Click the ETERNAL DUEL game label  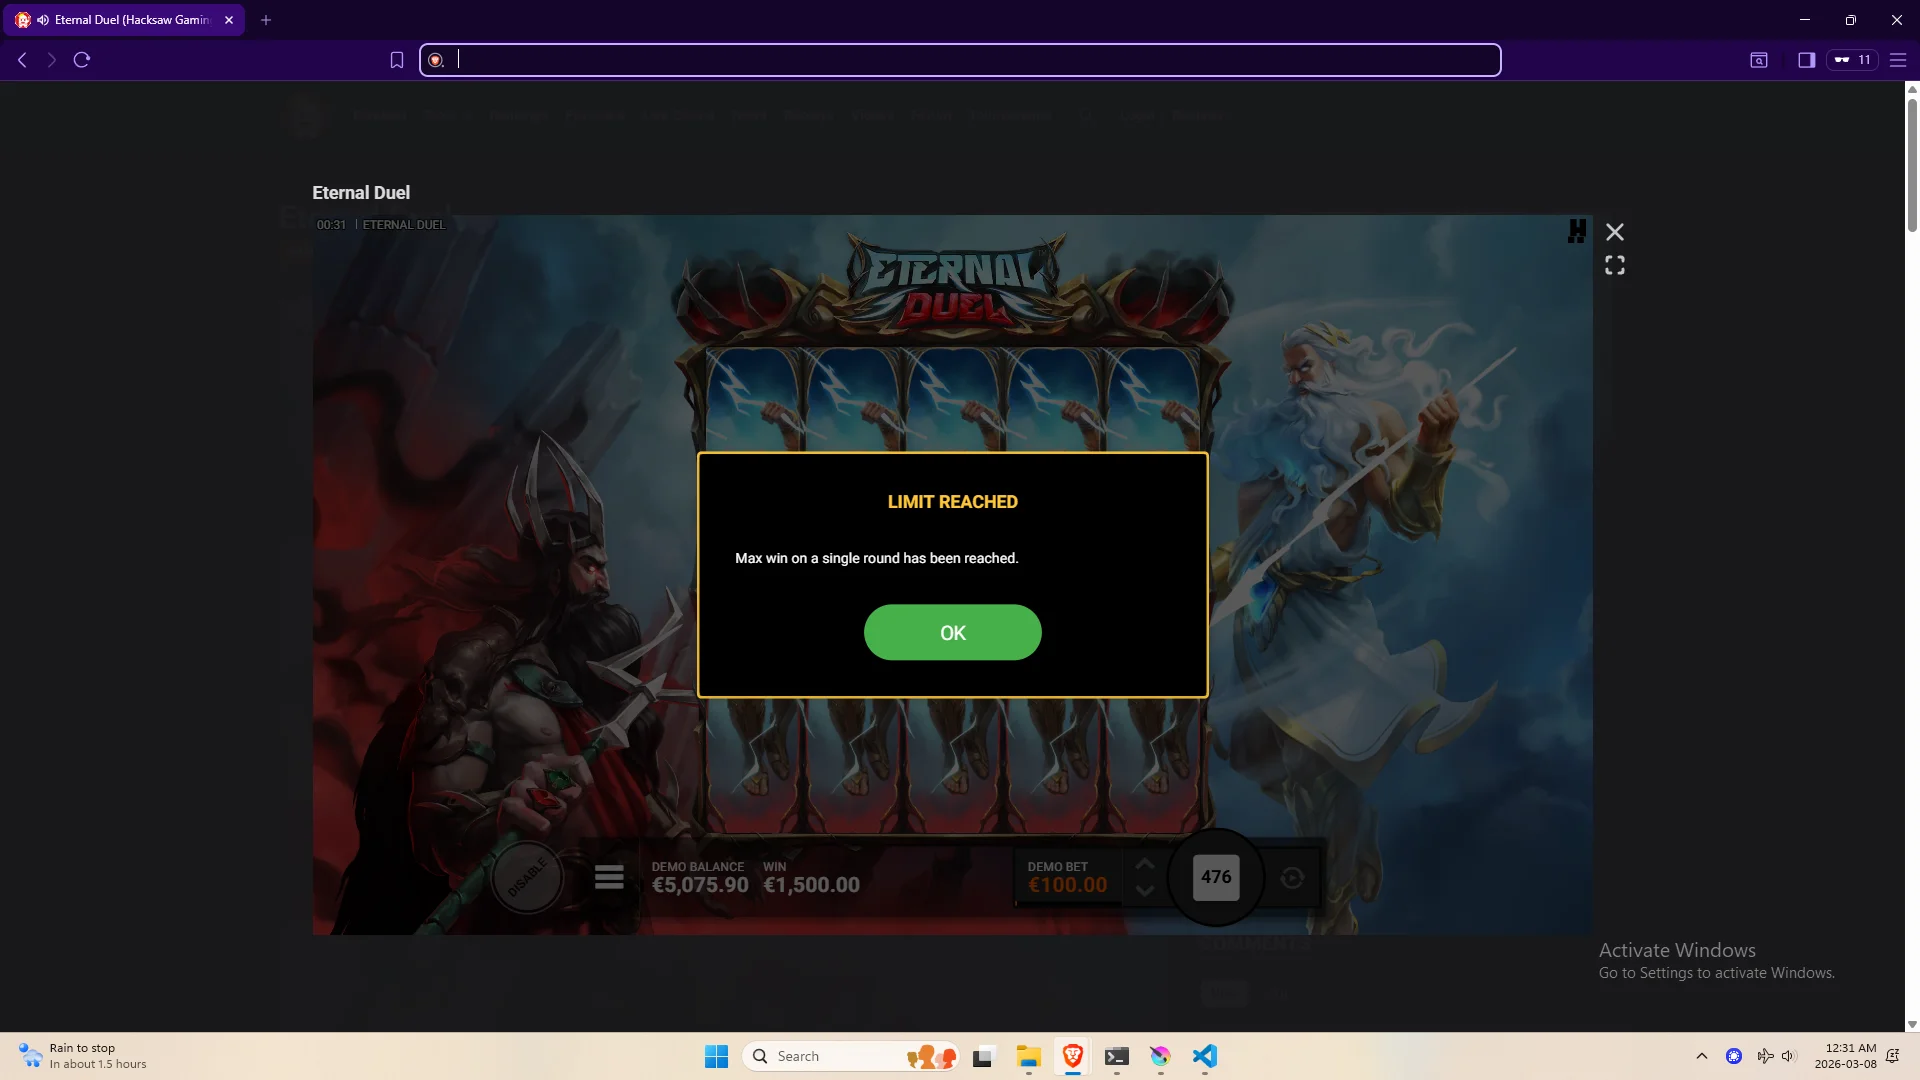pos(404,225)
